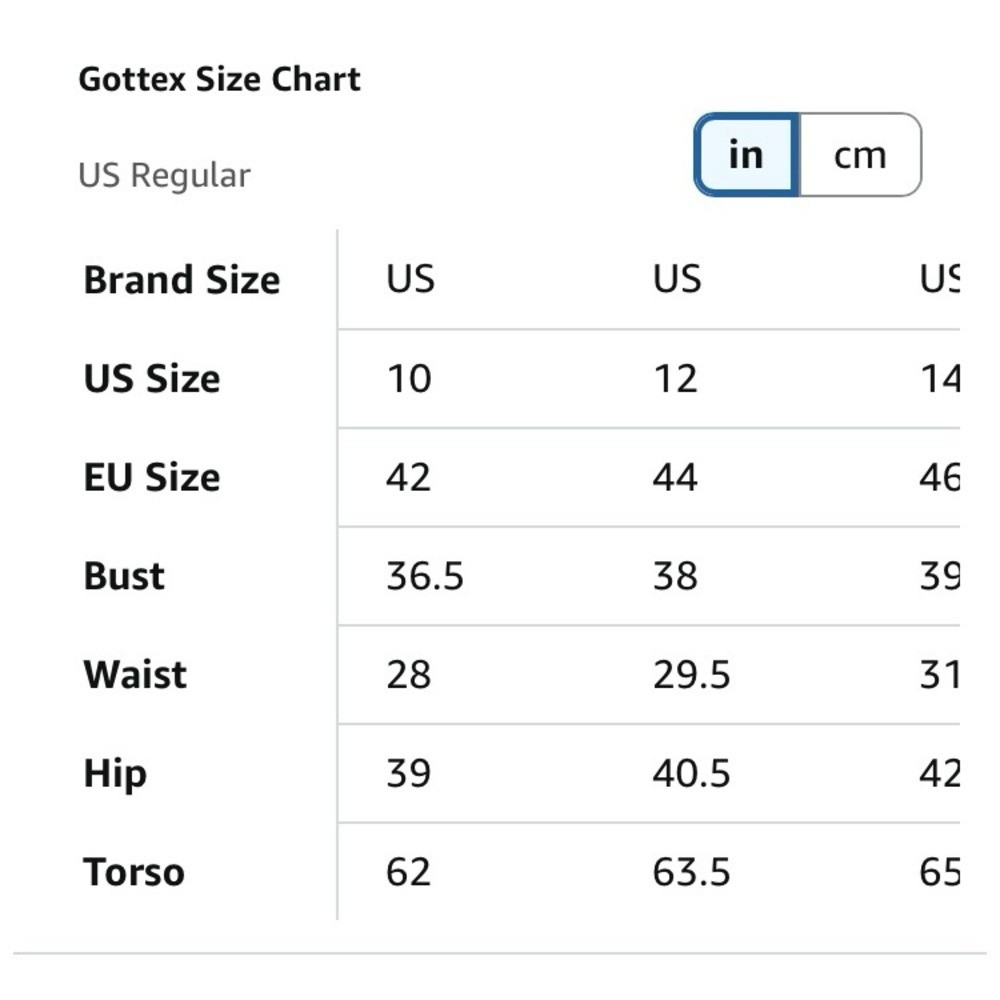Click the Hip row label
This screenshot has height=1000, width=1000.
tap(115, 774)
